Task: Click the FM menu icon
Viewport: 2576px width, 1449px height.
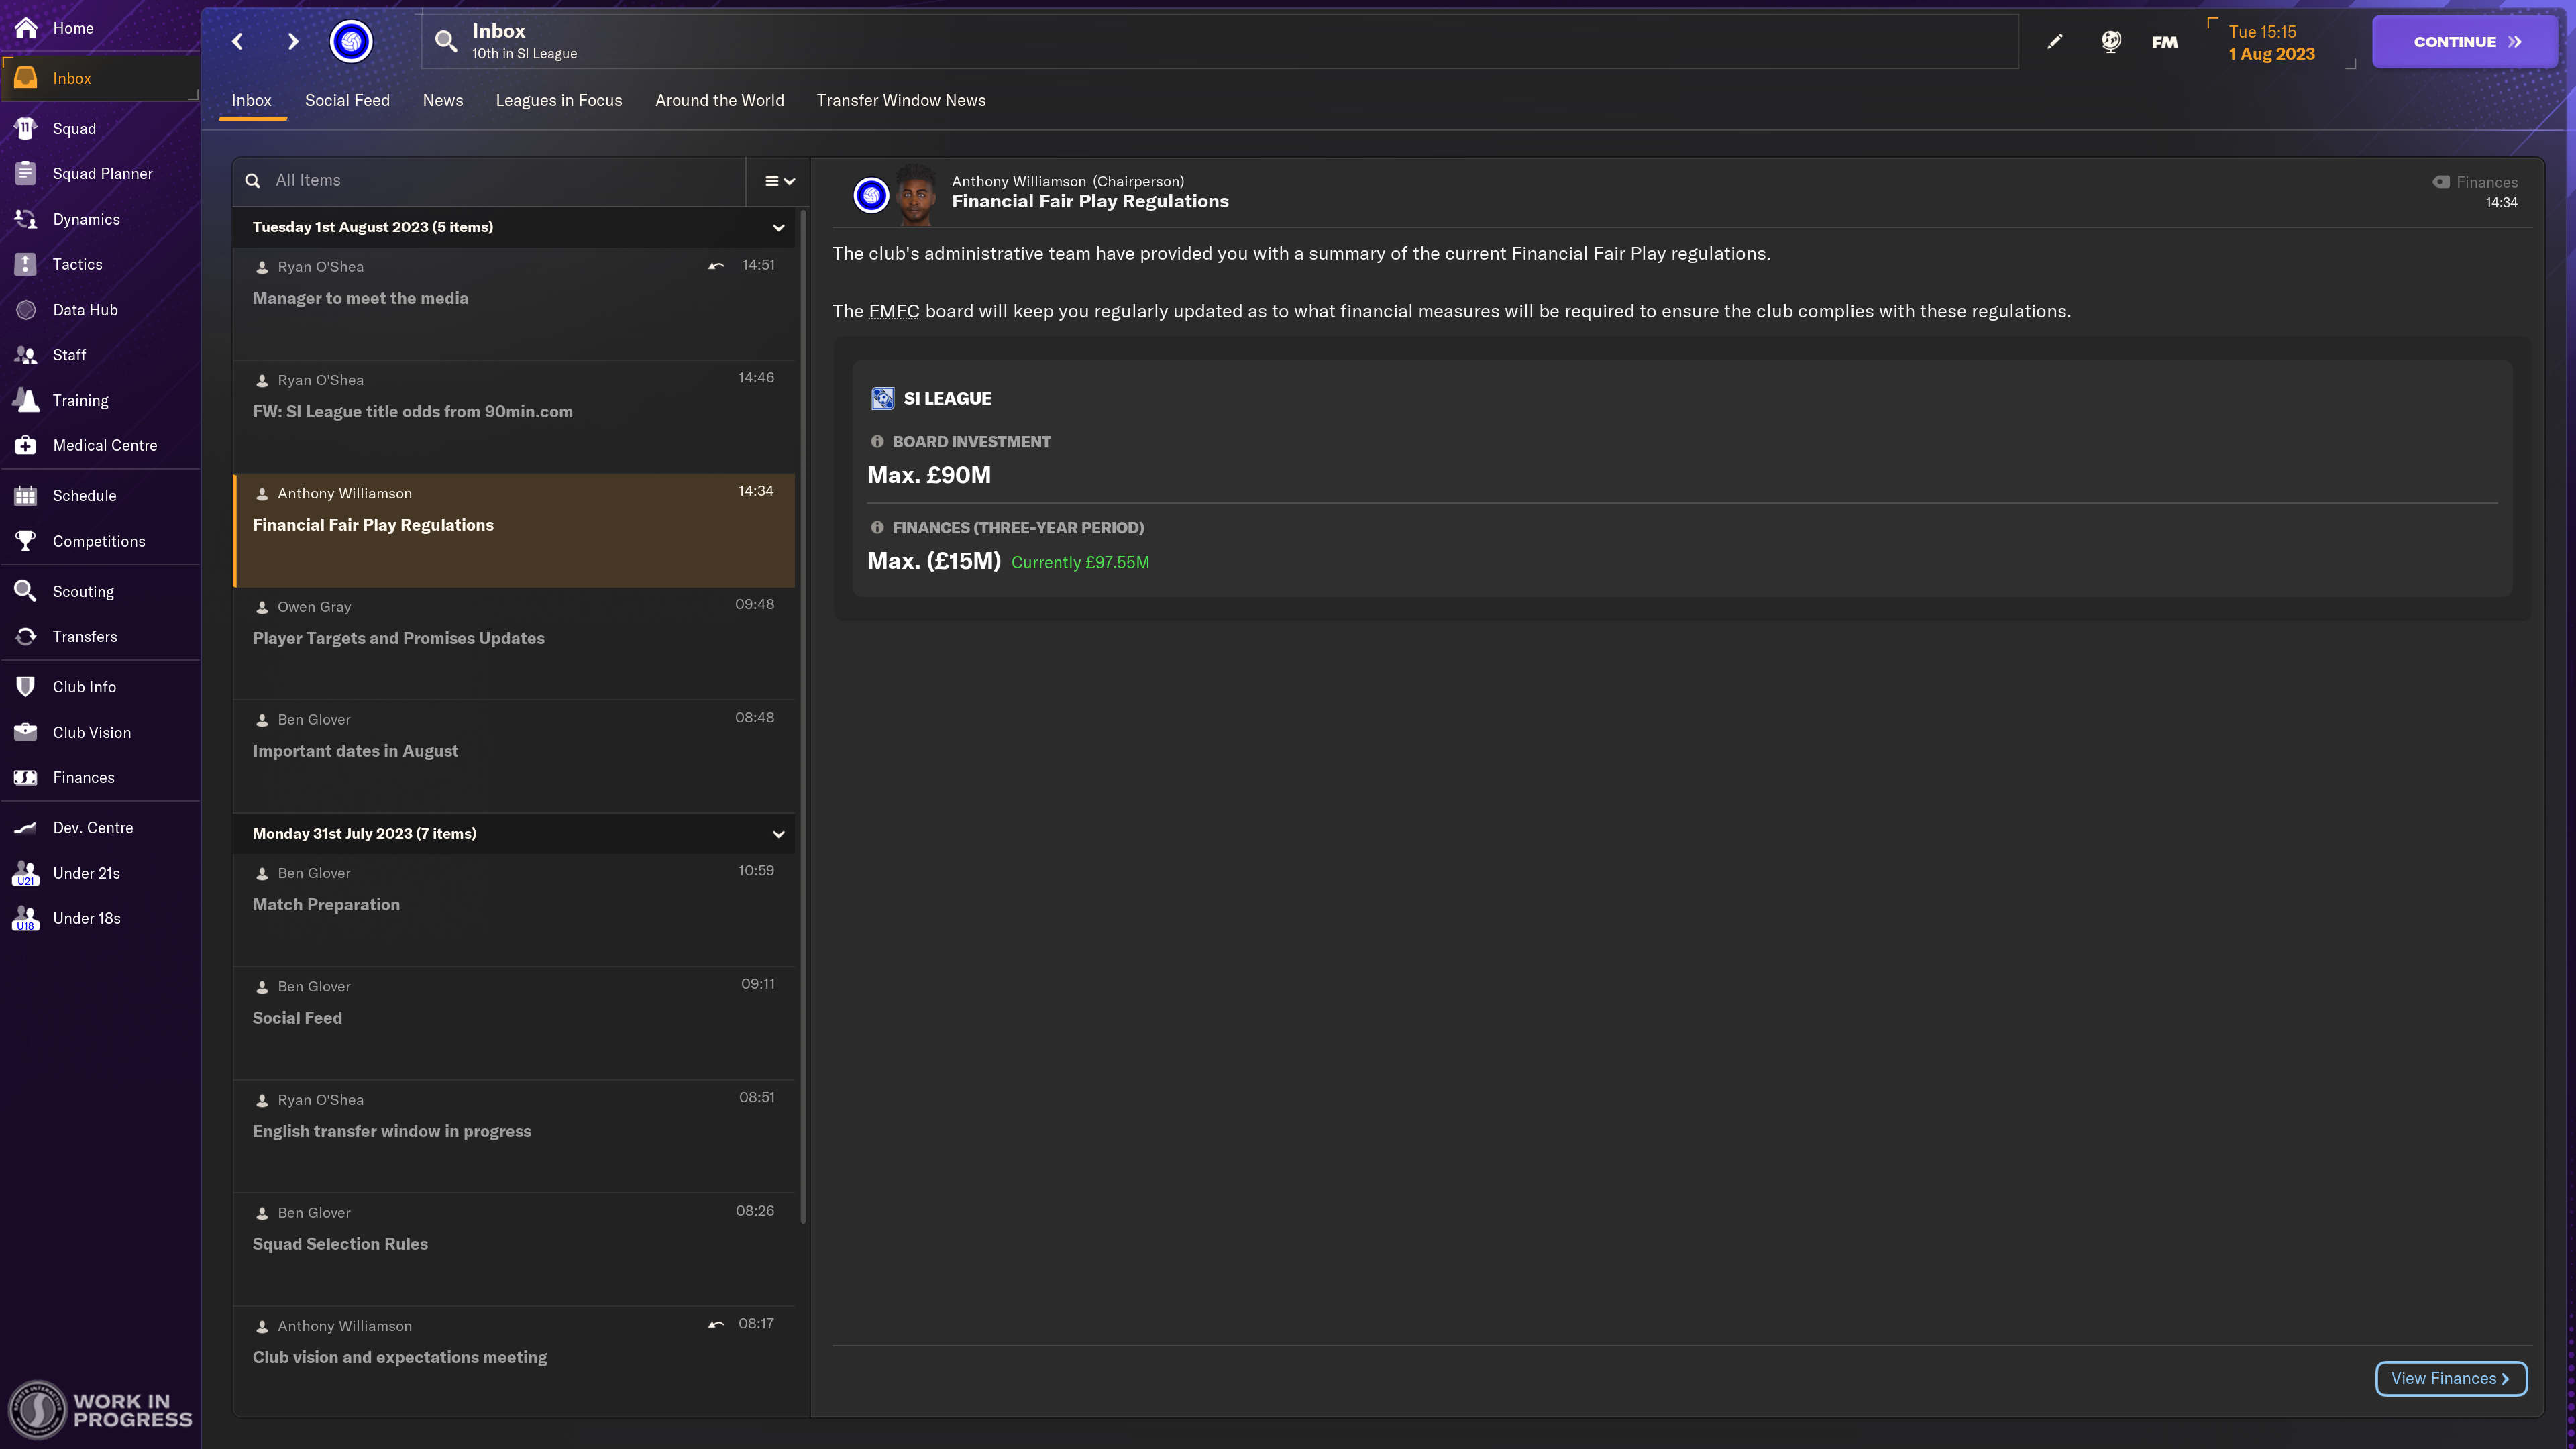Action: 2164,42
